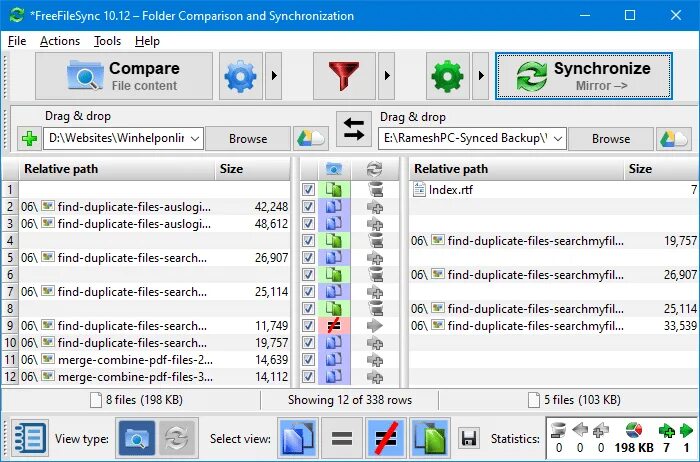The height and width of the screenshot is (462, 700).
Task: Click row 2 create-right action icon
Action: [x=375, y=207]
